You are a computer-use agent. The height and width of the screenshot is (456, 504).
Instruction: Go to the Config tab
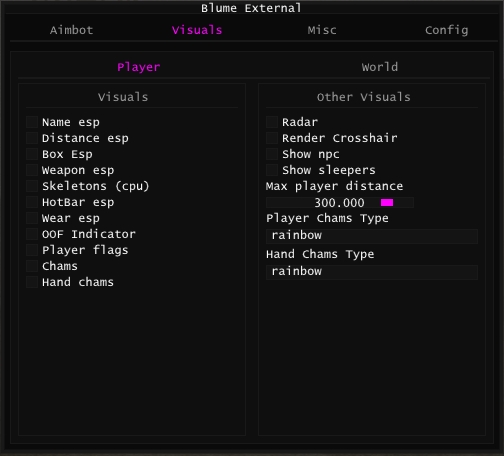tap(447, 30)
